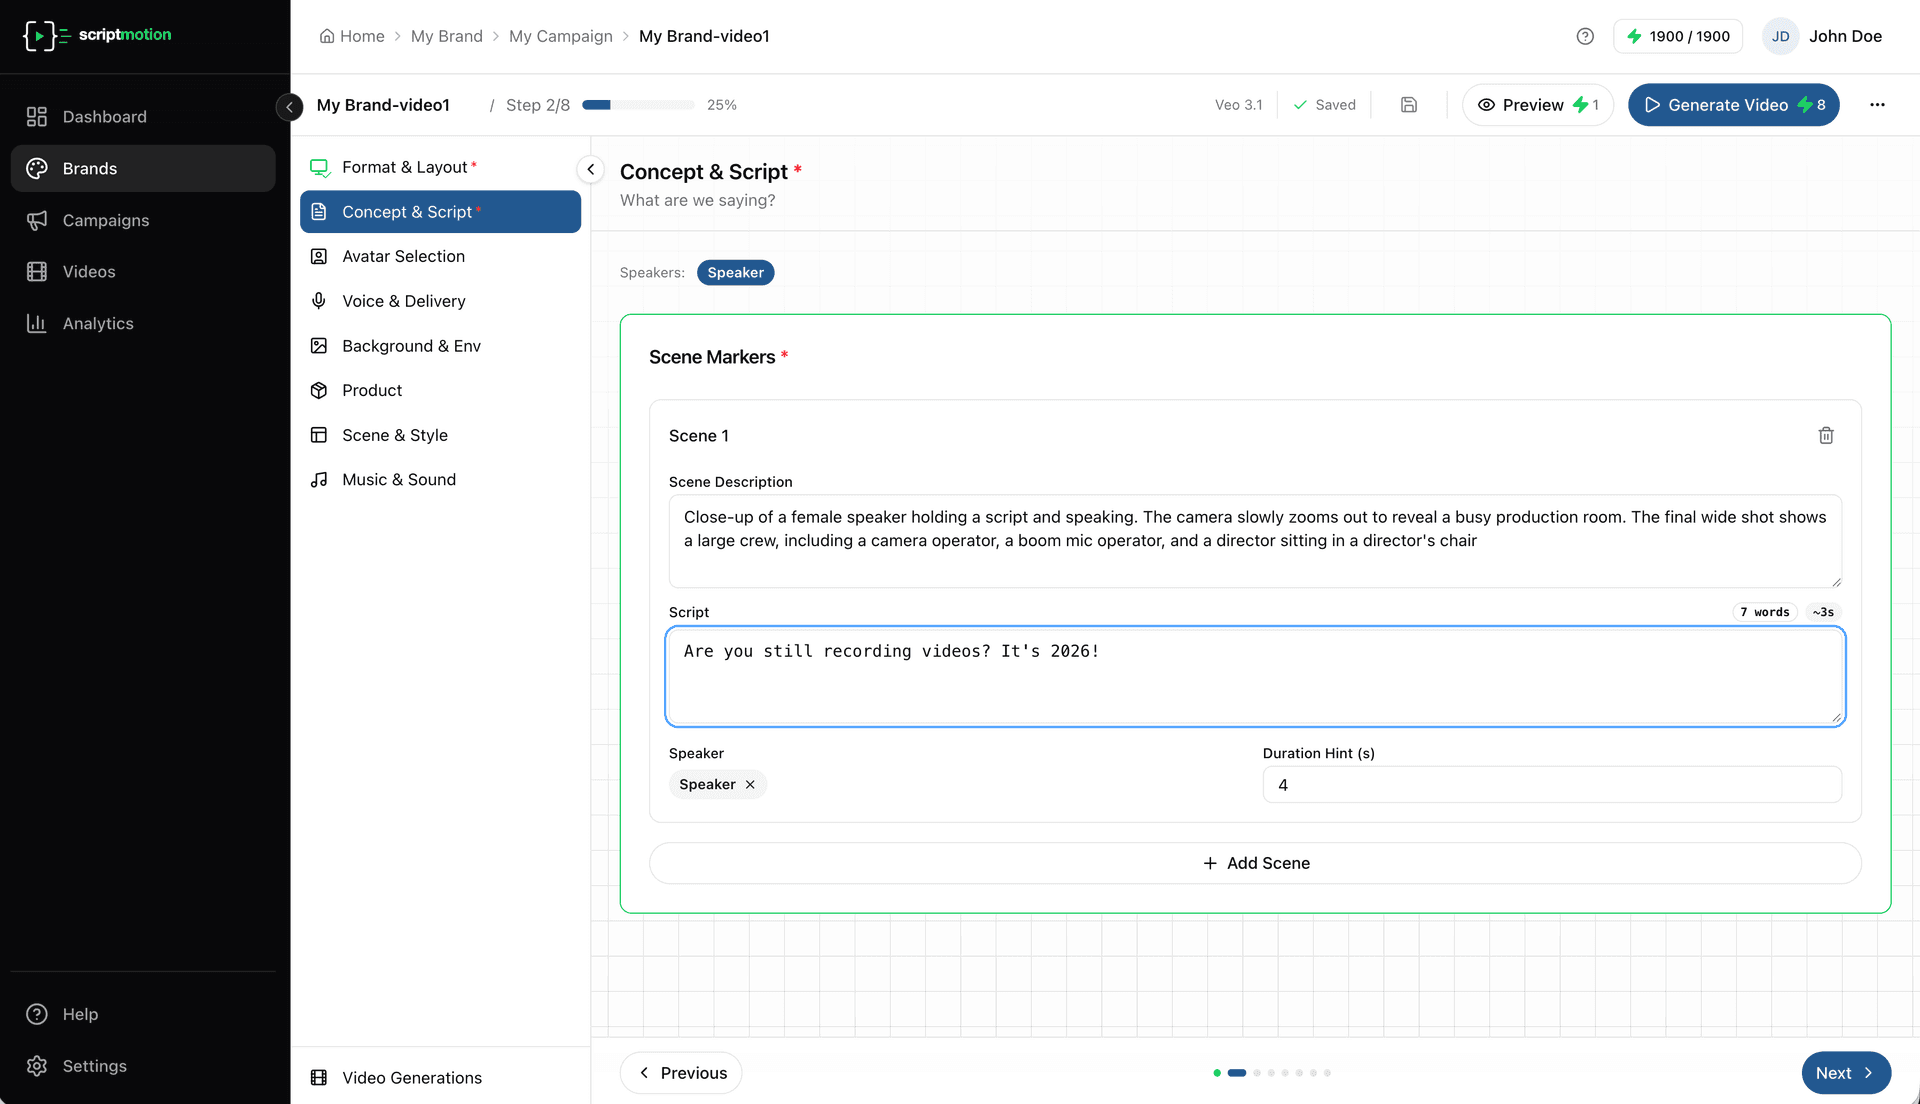Click the Duration Hint input field

1551,785
